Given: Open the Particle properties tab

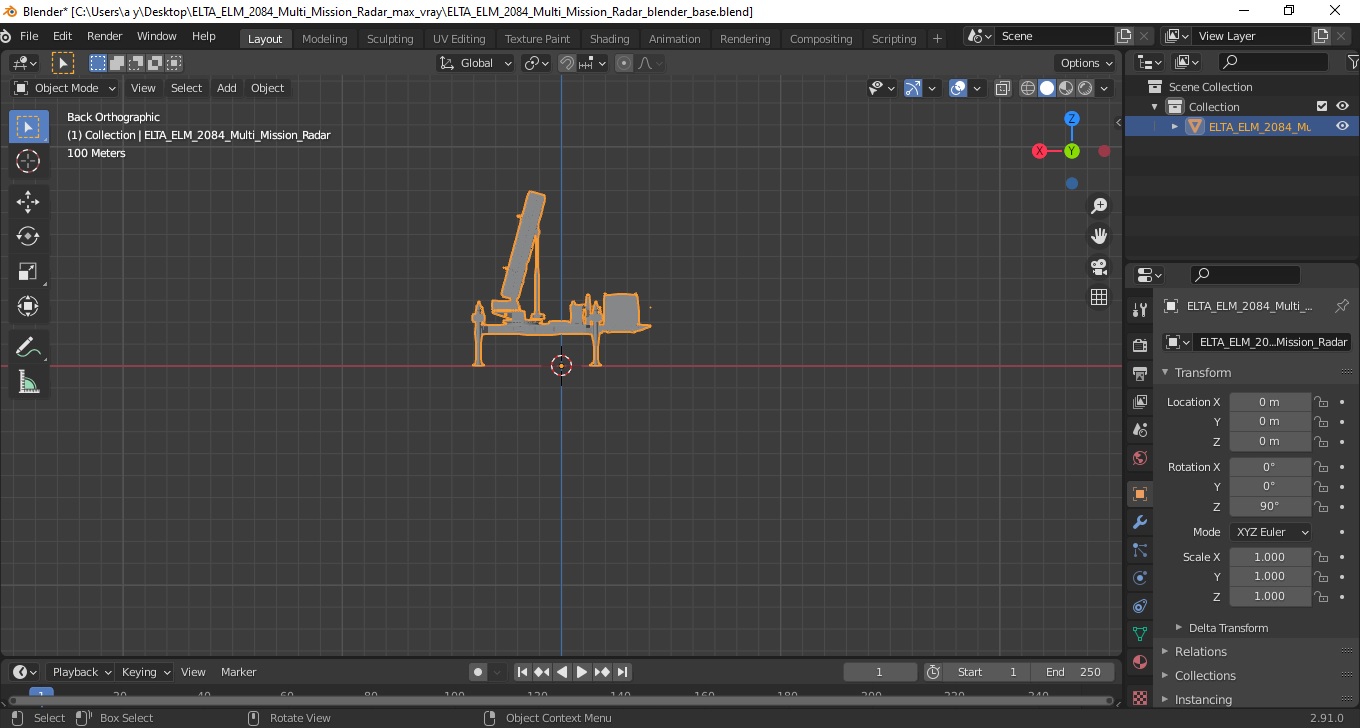Looking at the screenshot, I should pyautogui.click(x=1140, y=550).
